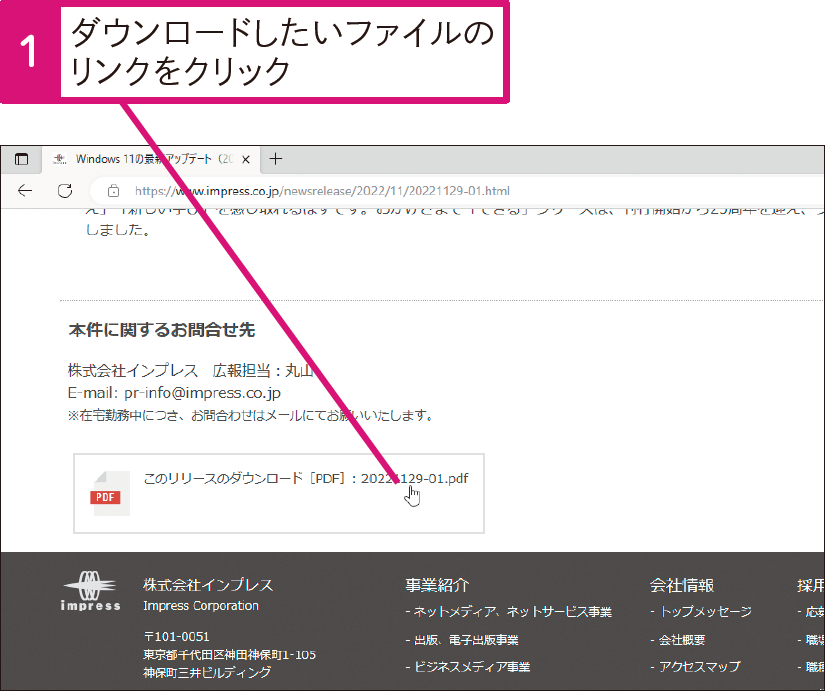Open a new tab
Screen dimensions: 825x691
click(276, 158)
